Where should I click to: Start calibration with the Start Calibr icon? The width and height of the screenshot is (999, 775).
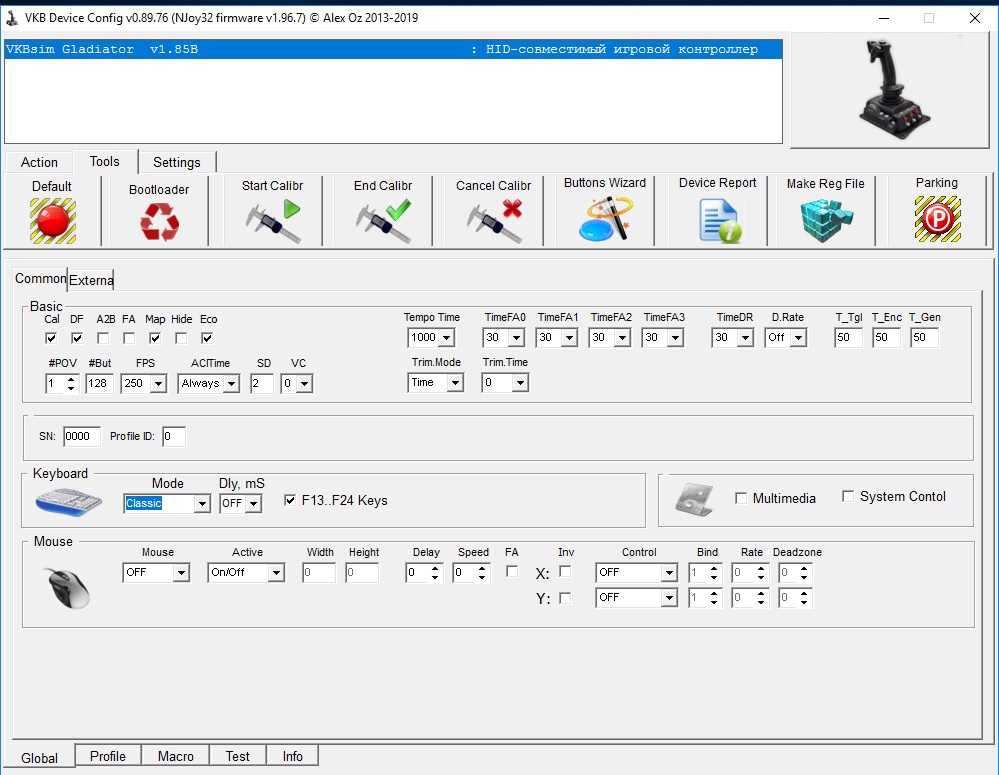tap(273, 221)
